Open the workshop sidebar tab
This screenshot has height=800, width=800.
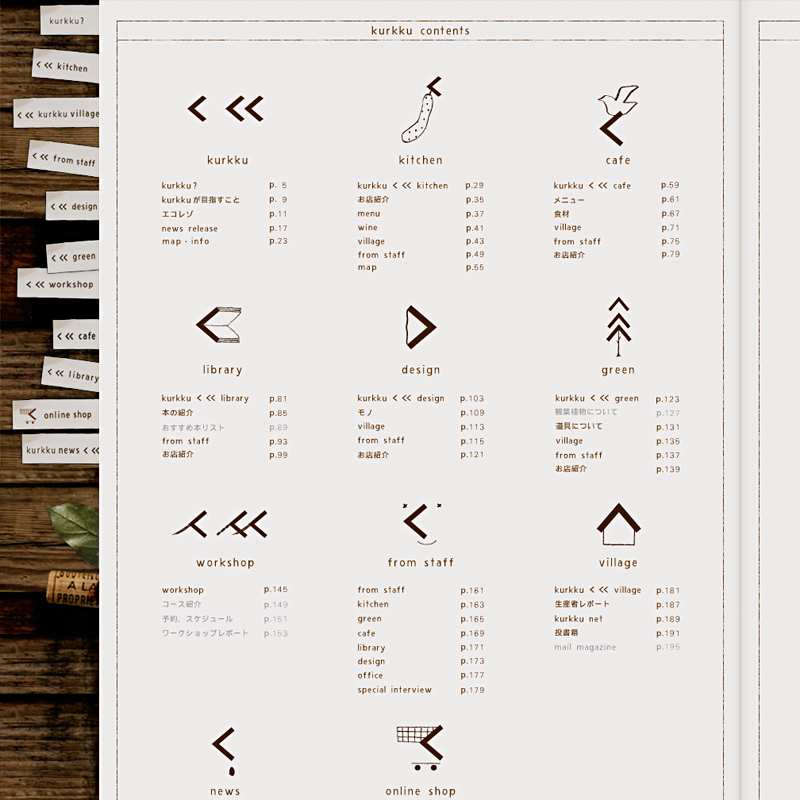click(58, 284)
